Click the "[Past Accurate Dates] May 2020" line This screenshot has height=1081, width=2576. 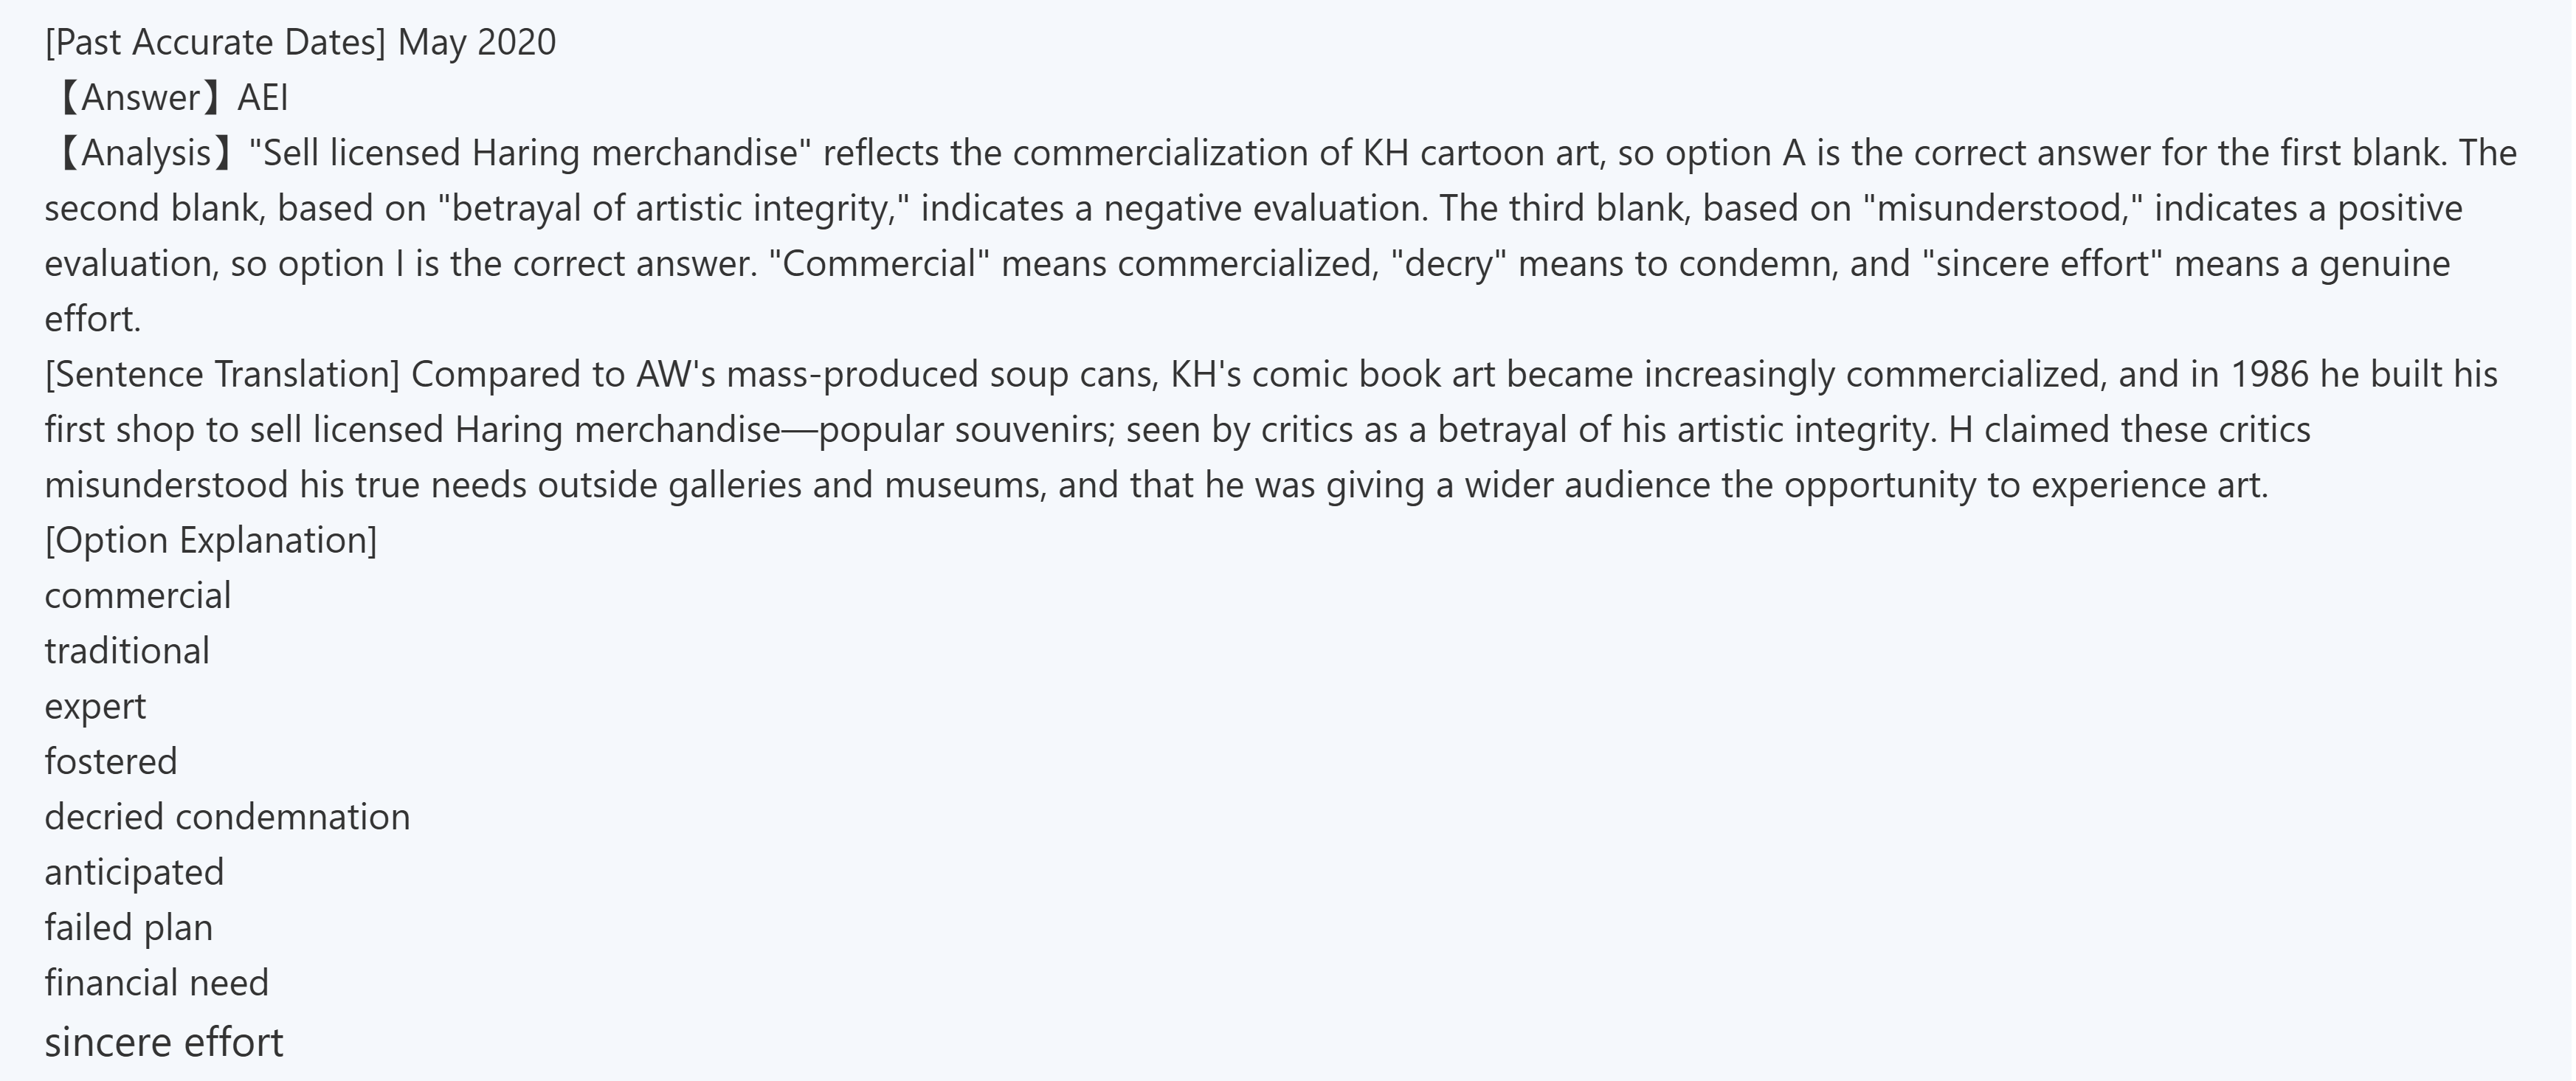click(300, 43)
